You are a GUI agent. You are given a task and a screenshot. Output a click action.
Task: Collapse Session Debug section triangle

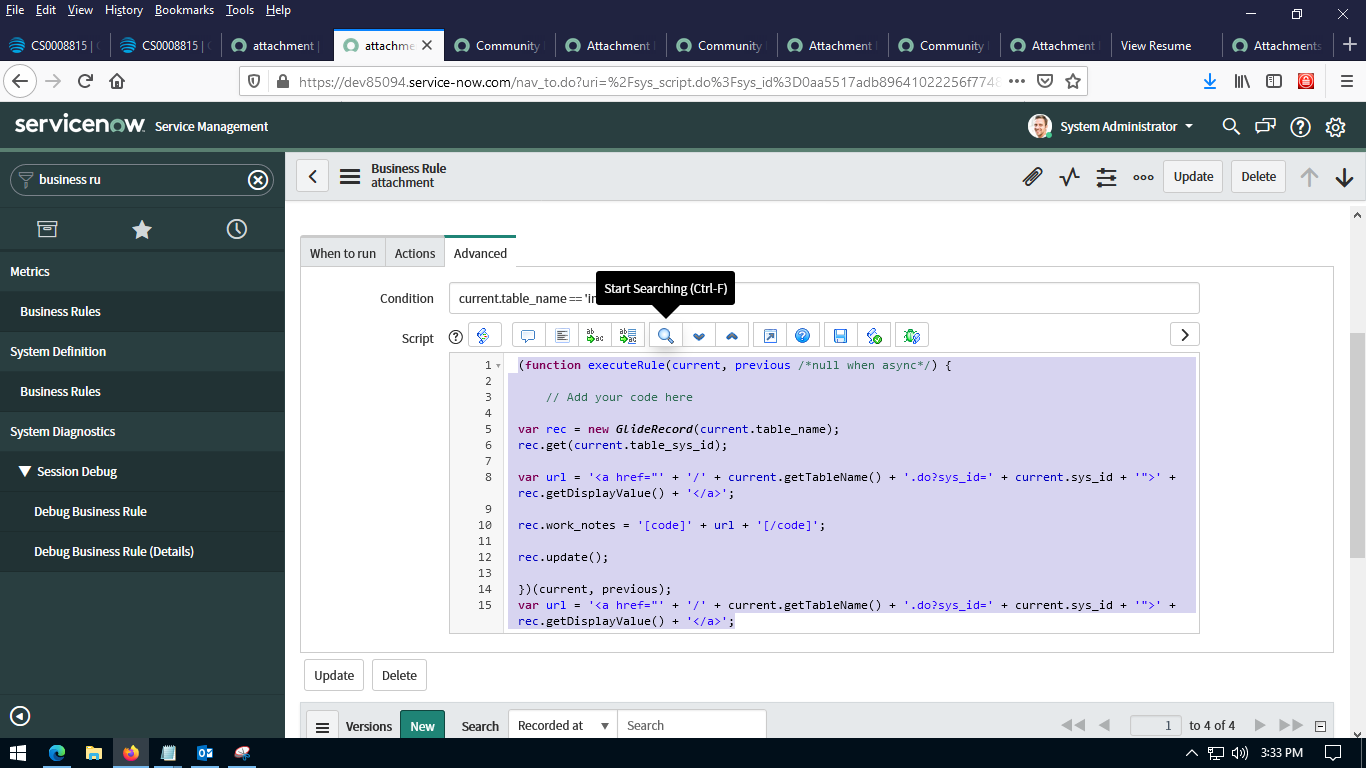coord(25,471)
